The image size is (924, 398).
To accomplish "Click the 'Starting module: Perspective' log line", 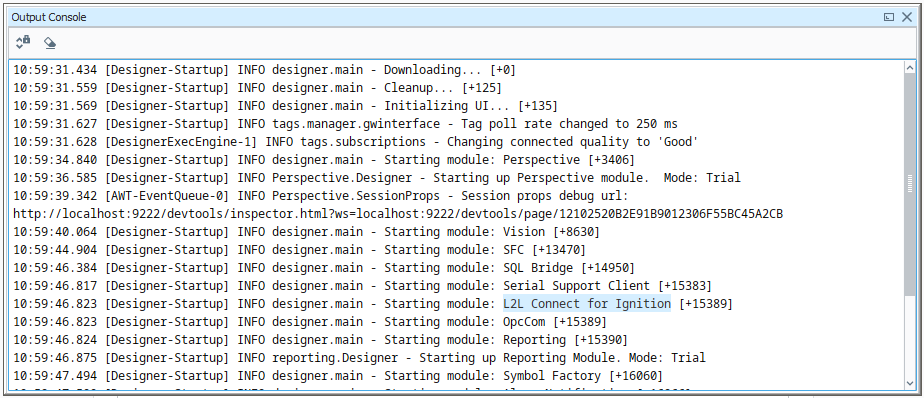I will [324, 160].
